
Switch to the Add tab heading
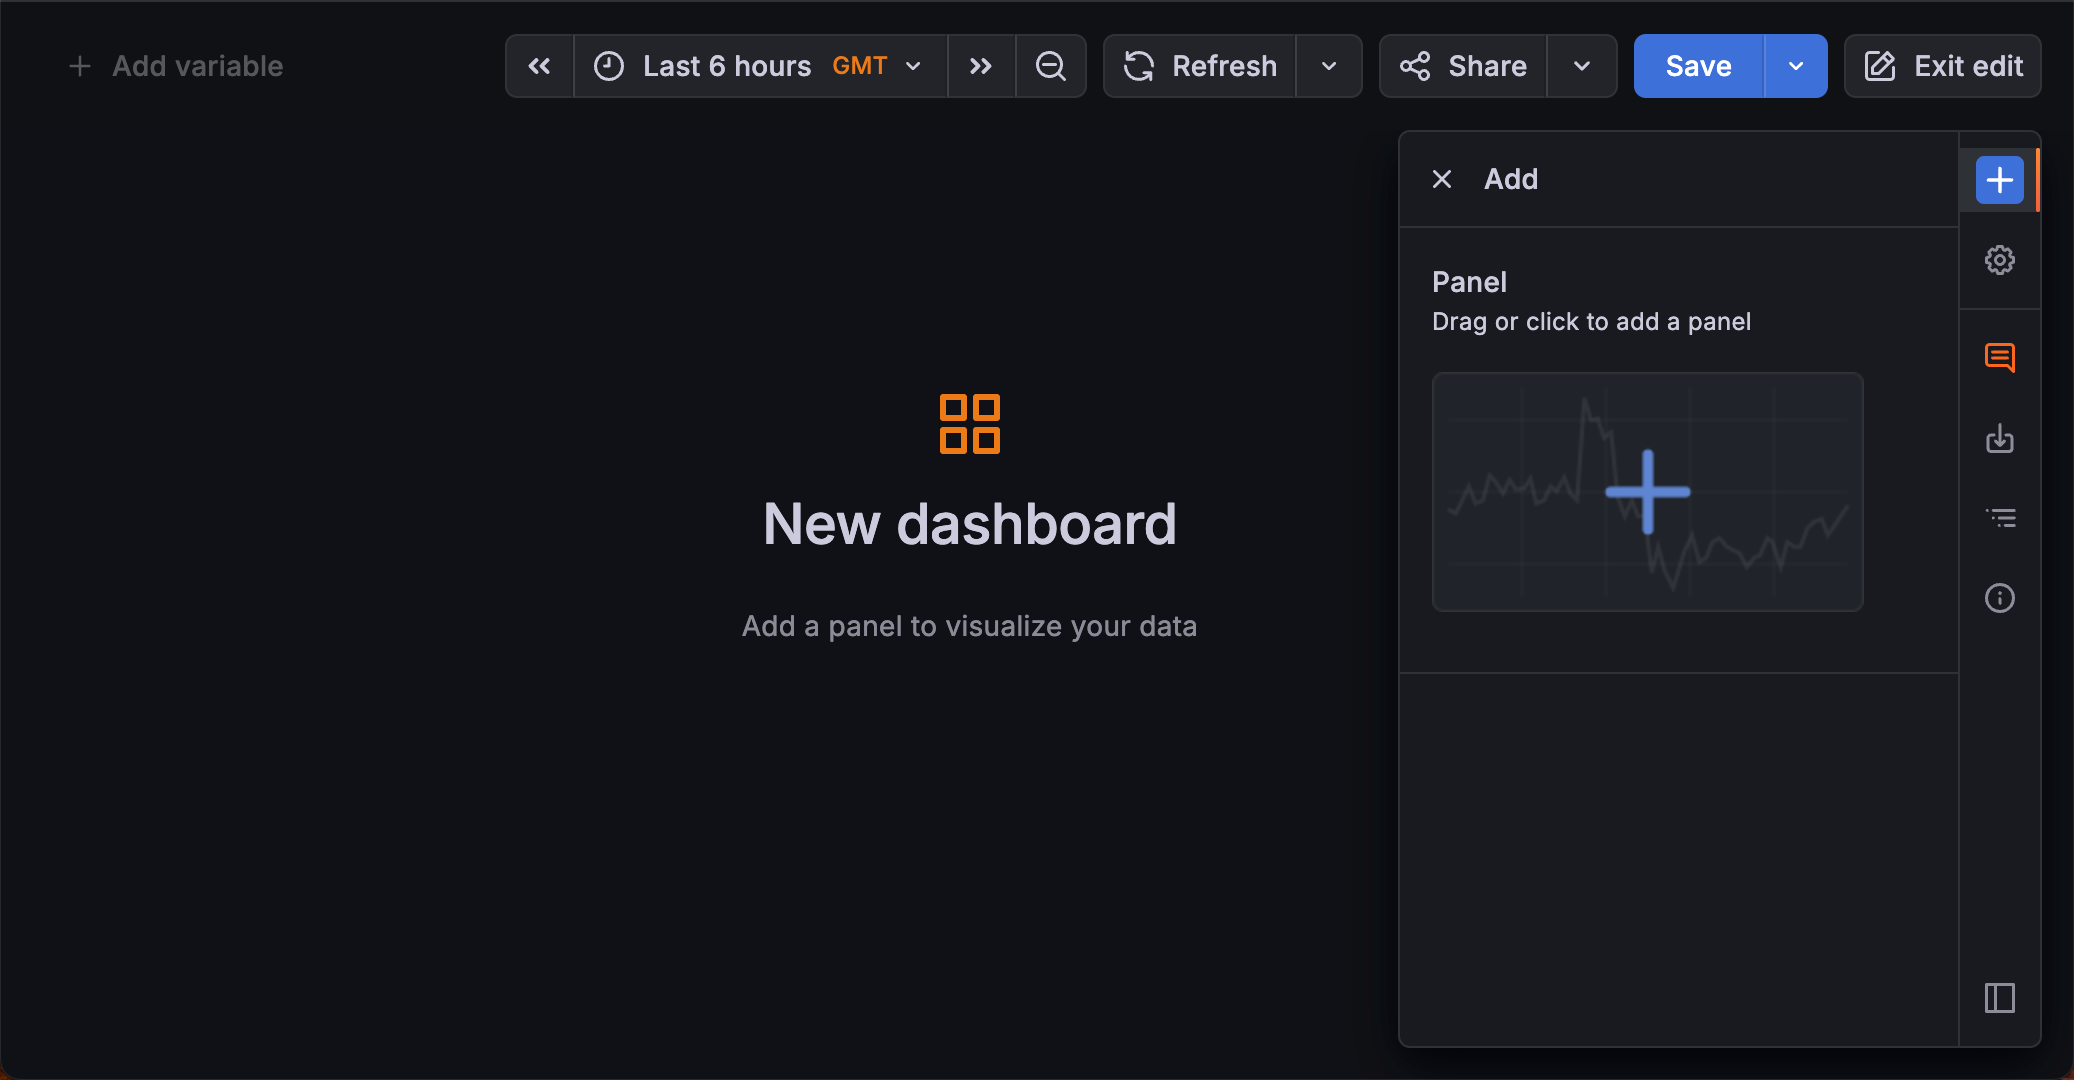click(x=1509, y=179)
